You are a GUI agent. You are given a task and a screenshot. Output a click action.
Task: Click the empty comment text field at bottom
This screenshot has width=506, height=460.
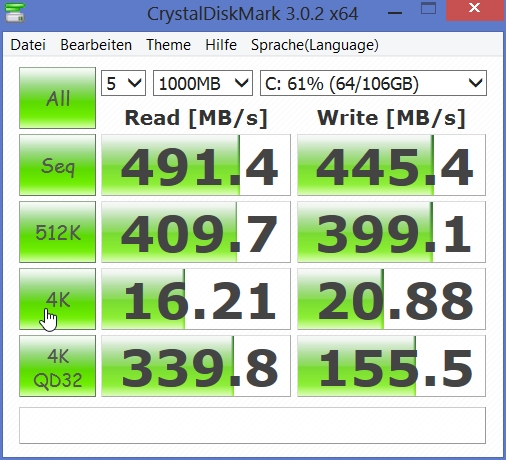coord(252,425)
